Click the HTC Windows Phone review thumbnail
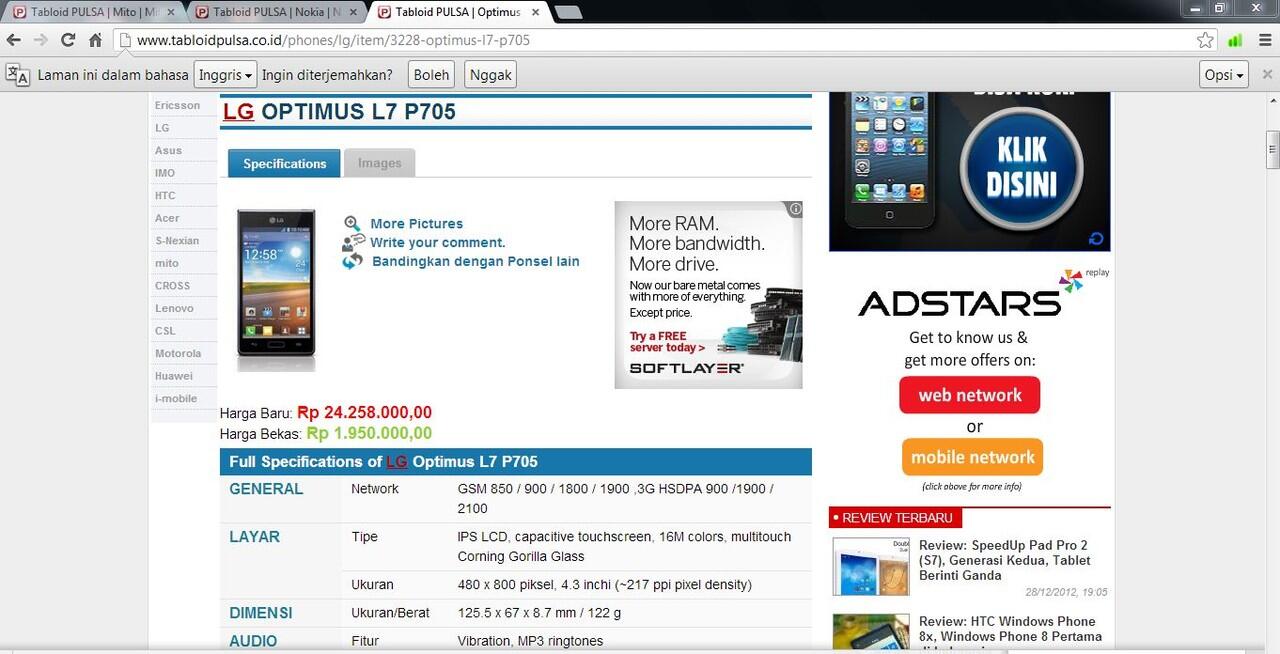Screen dimensions: 1280x654 871,633
